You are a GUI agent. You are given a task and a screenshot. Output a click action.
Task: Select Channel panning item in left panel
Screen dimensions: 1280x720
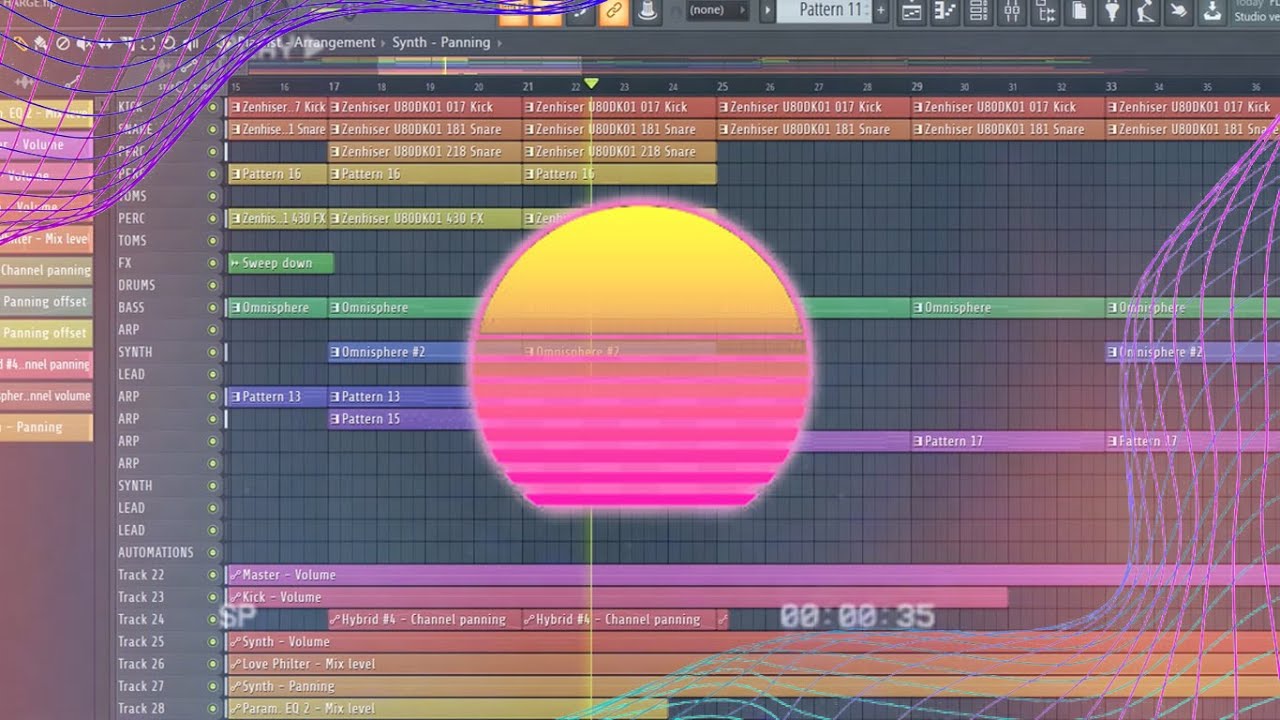tap(46, 270)
